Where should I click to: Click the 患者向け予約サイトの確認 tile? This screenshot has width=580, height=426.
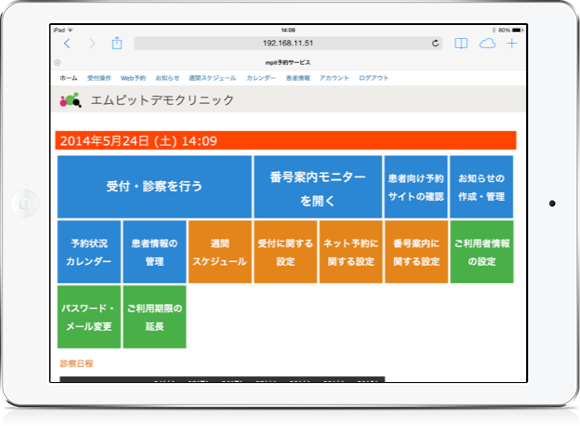(416, 187)
